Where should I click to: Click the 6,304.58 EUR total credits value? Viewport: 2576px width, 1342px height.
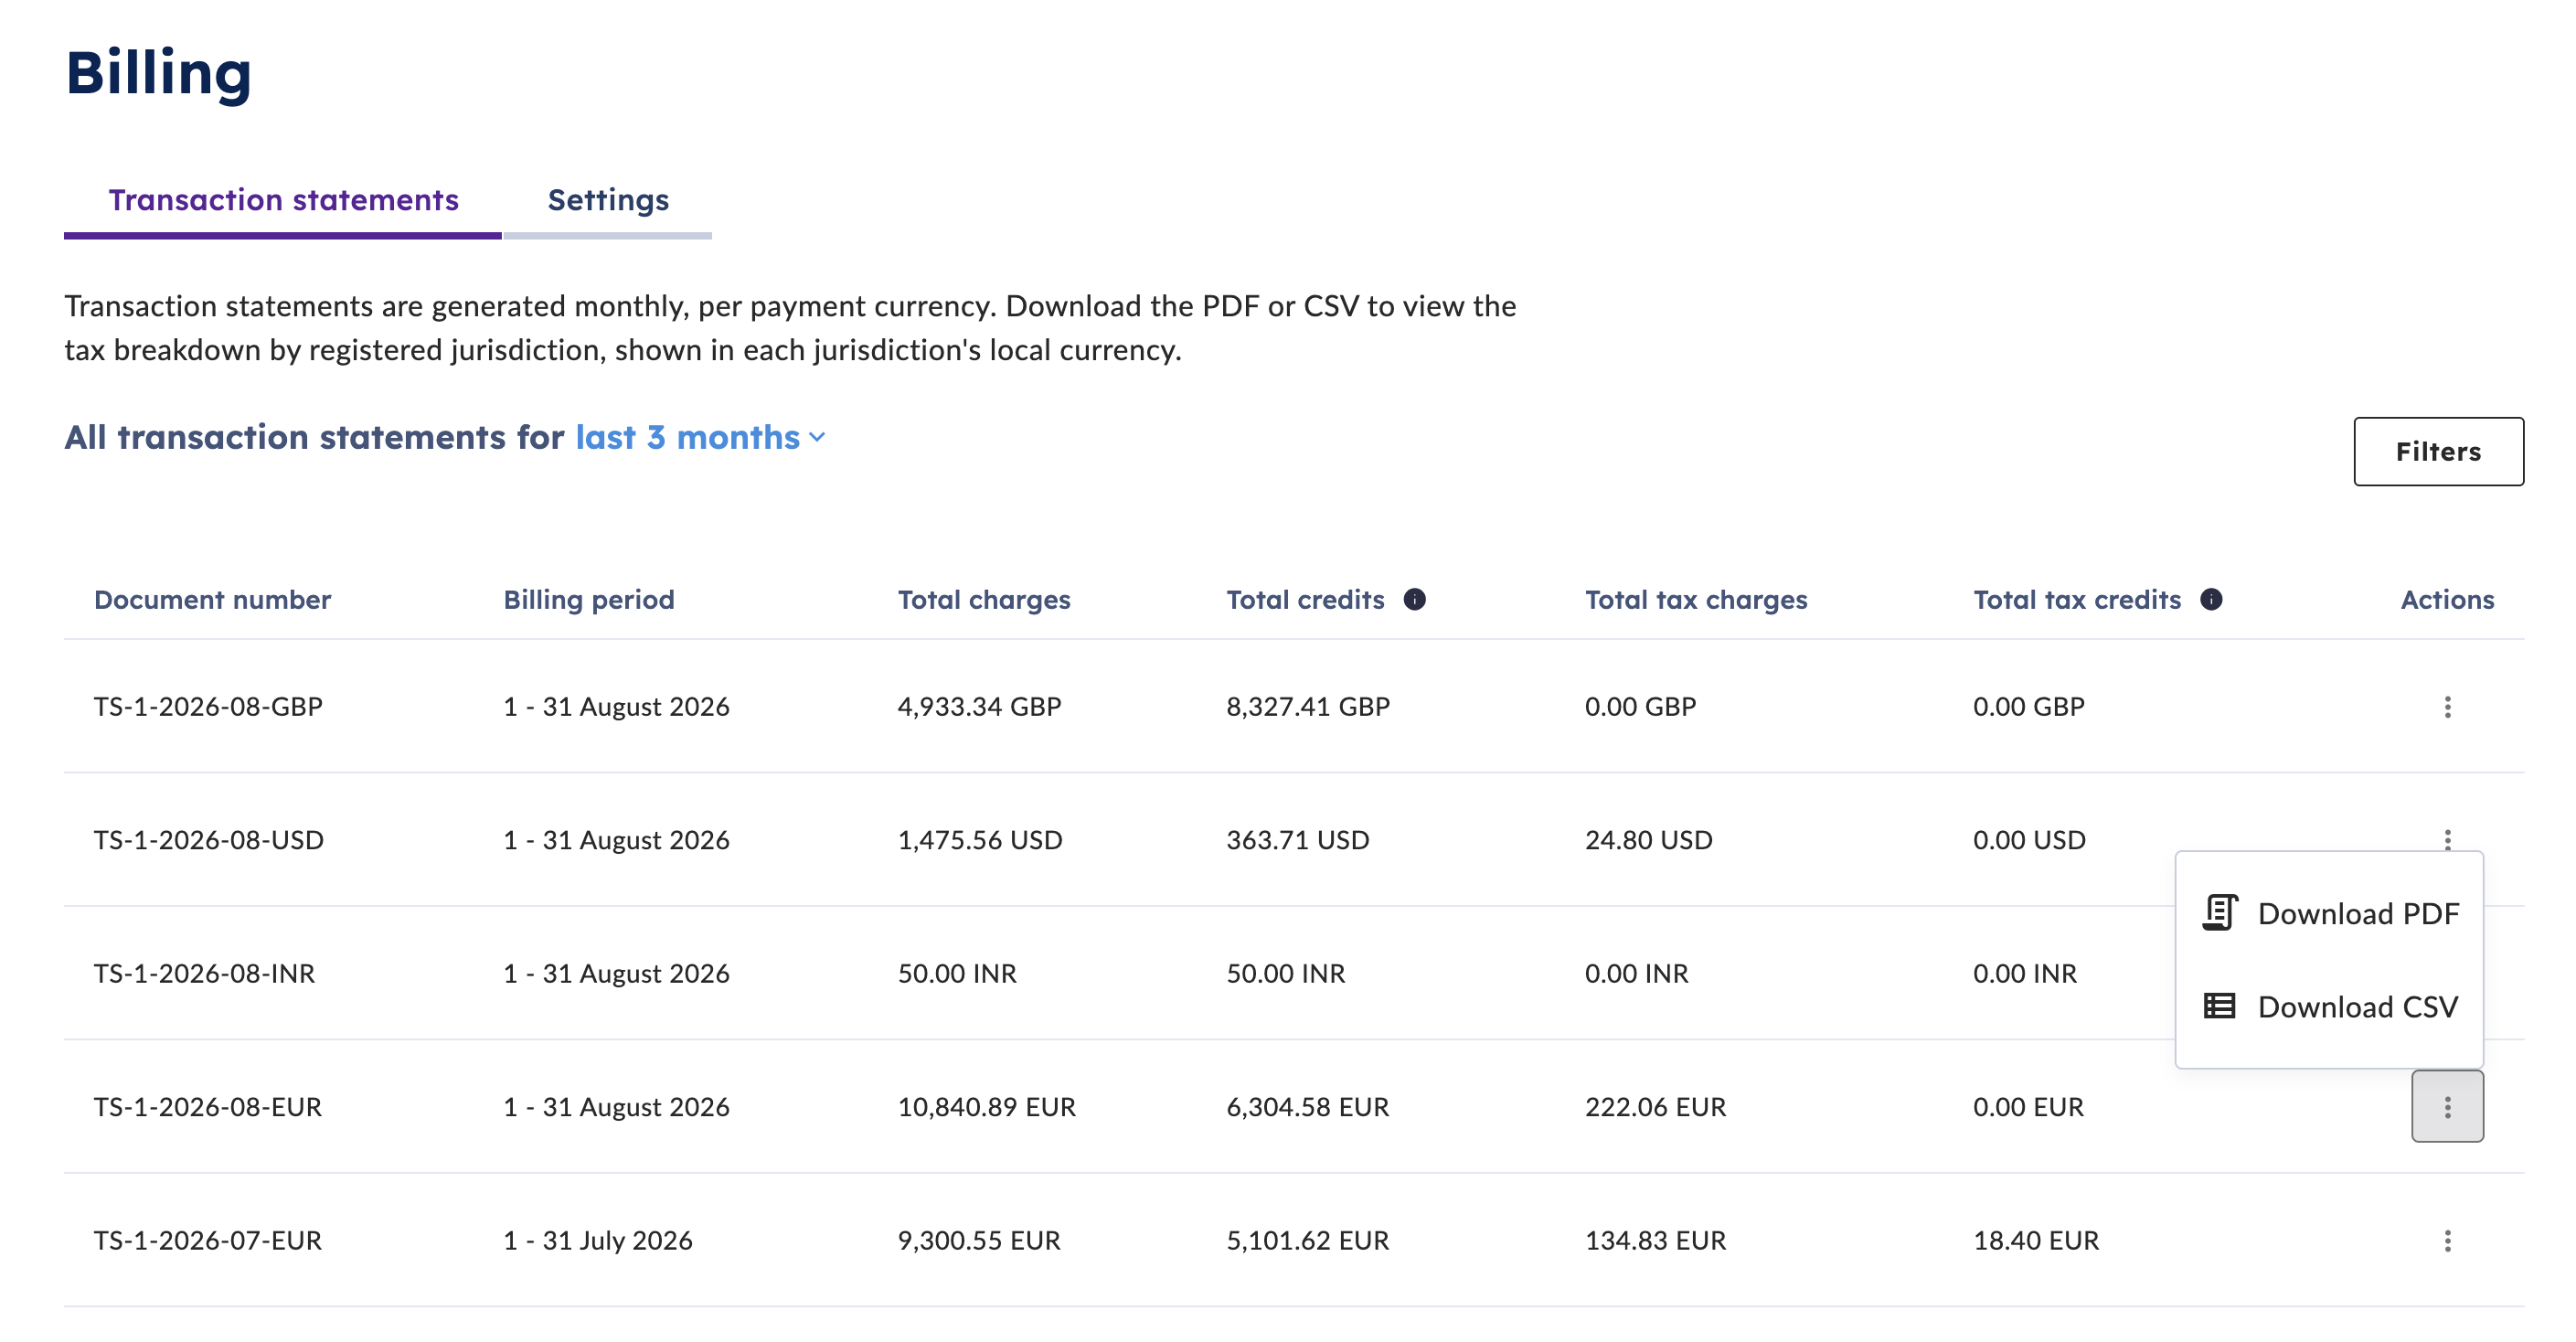click(1307, 1107)
